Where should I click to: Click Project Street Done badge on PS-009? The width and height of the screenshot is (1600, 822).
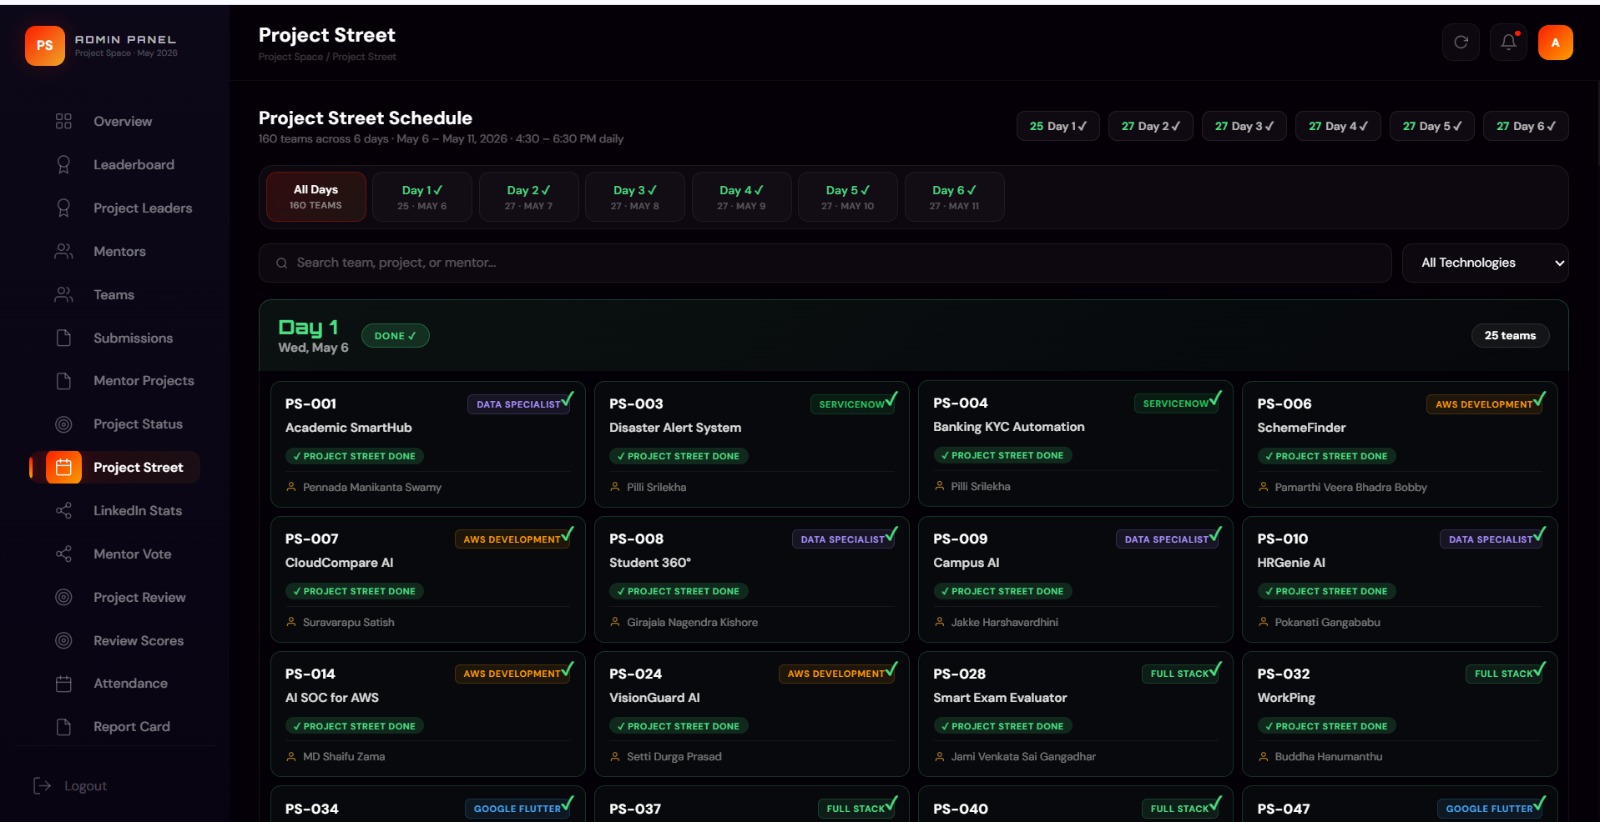(x=1004, y=591)
